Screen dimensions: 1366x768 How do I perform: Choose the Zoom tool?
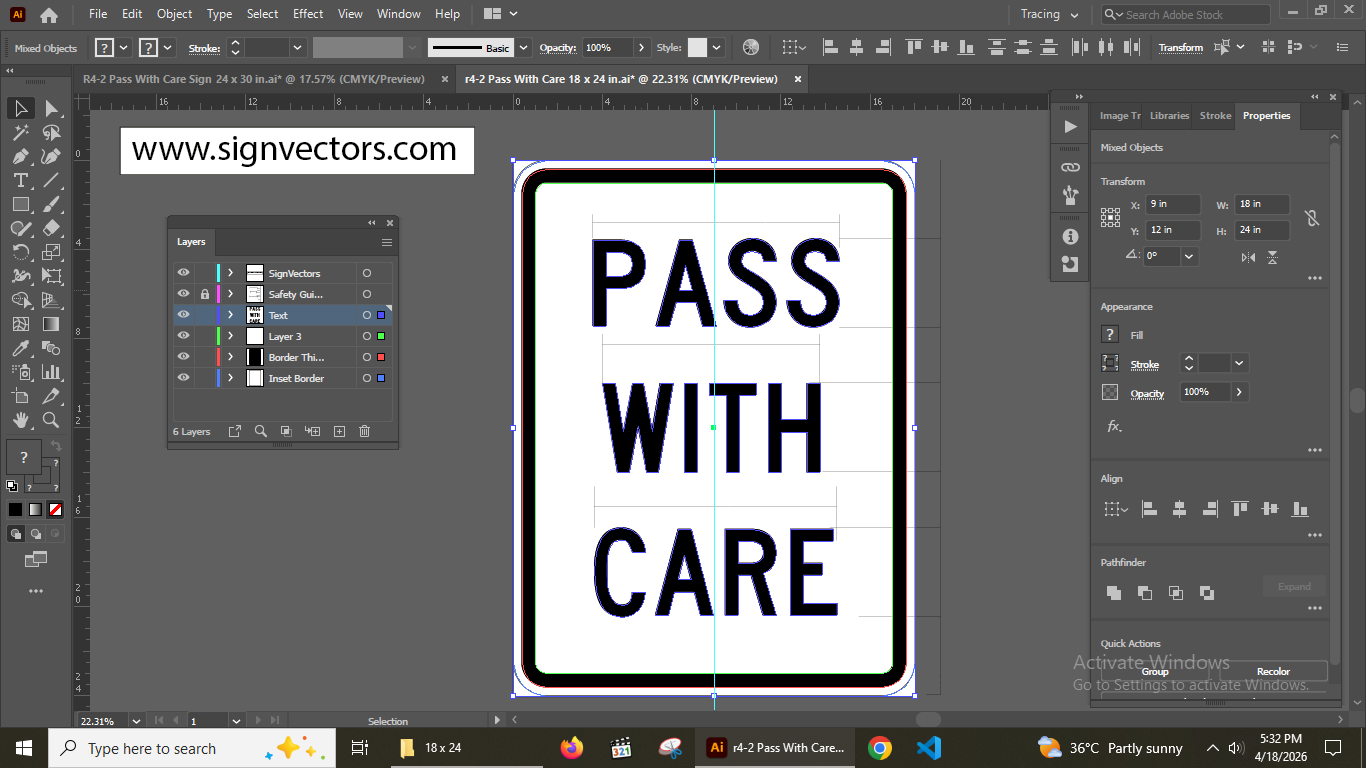(51, 420)
